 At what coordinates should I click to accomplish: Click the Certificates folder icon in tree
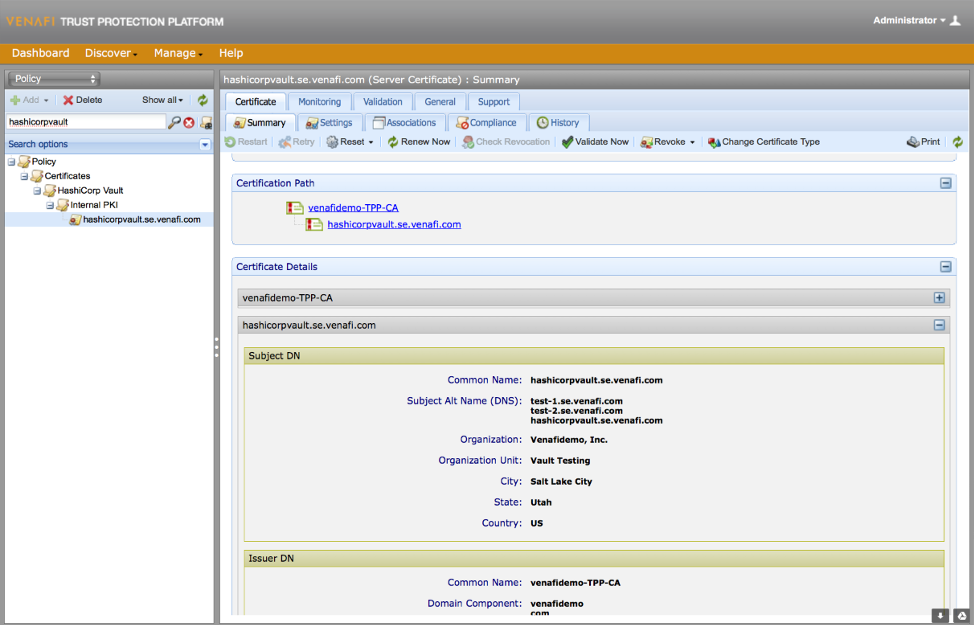[x=37, y=176]
